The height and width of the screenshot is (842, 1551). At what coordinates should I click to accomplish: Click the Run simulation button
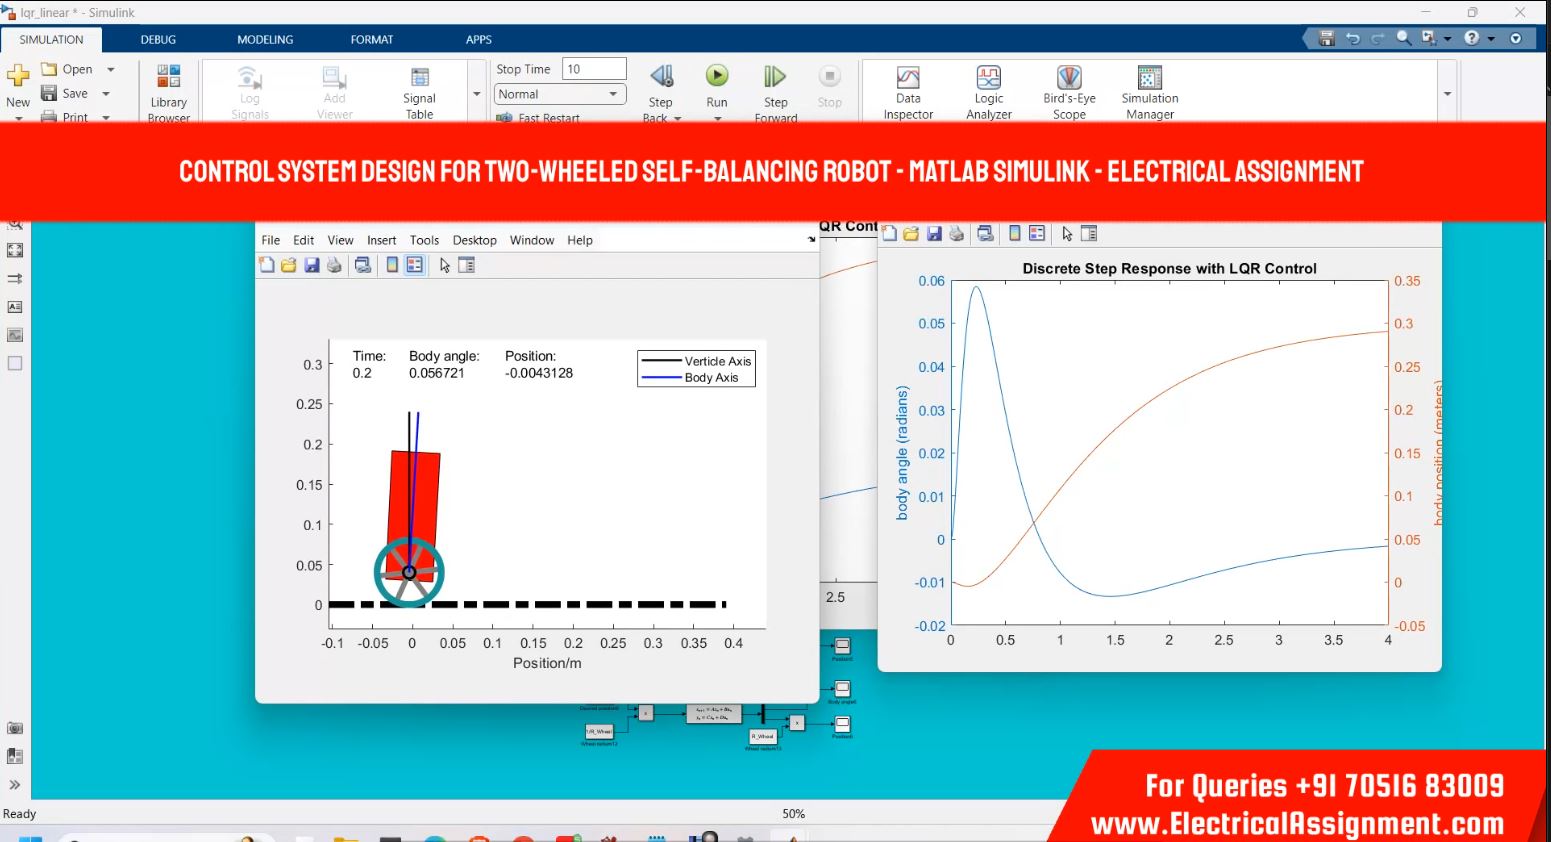coord(717,77)
